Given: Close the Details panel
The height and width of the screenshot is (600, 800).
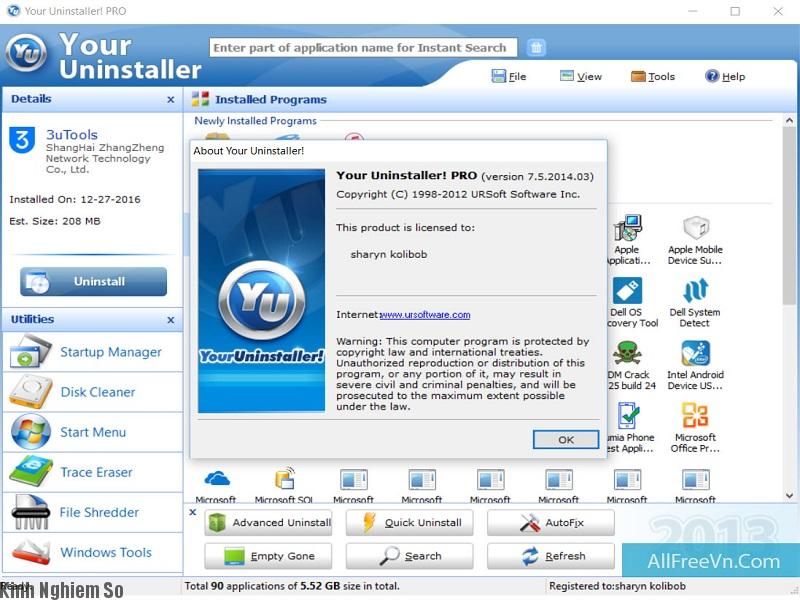Looking at the screenshot, I should [x=171, y=99].
